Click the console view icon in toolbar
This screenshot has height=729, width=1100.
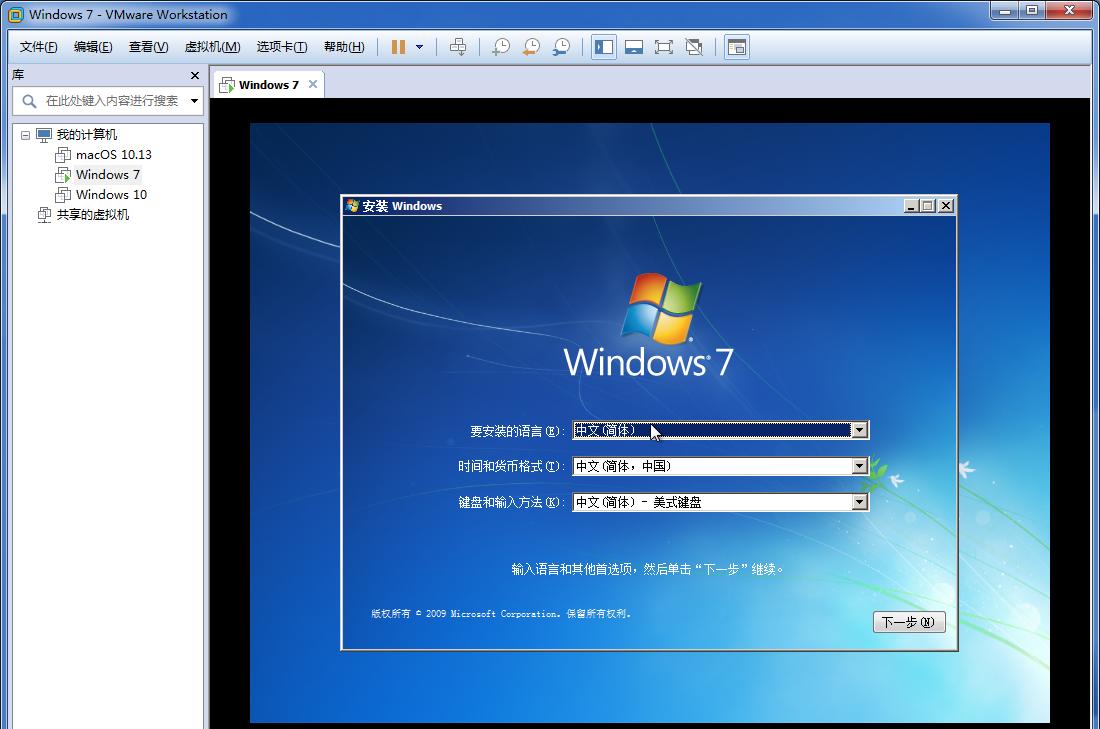click(737, 47)
